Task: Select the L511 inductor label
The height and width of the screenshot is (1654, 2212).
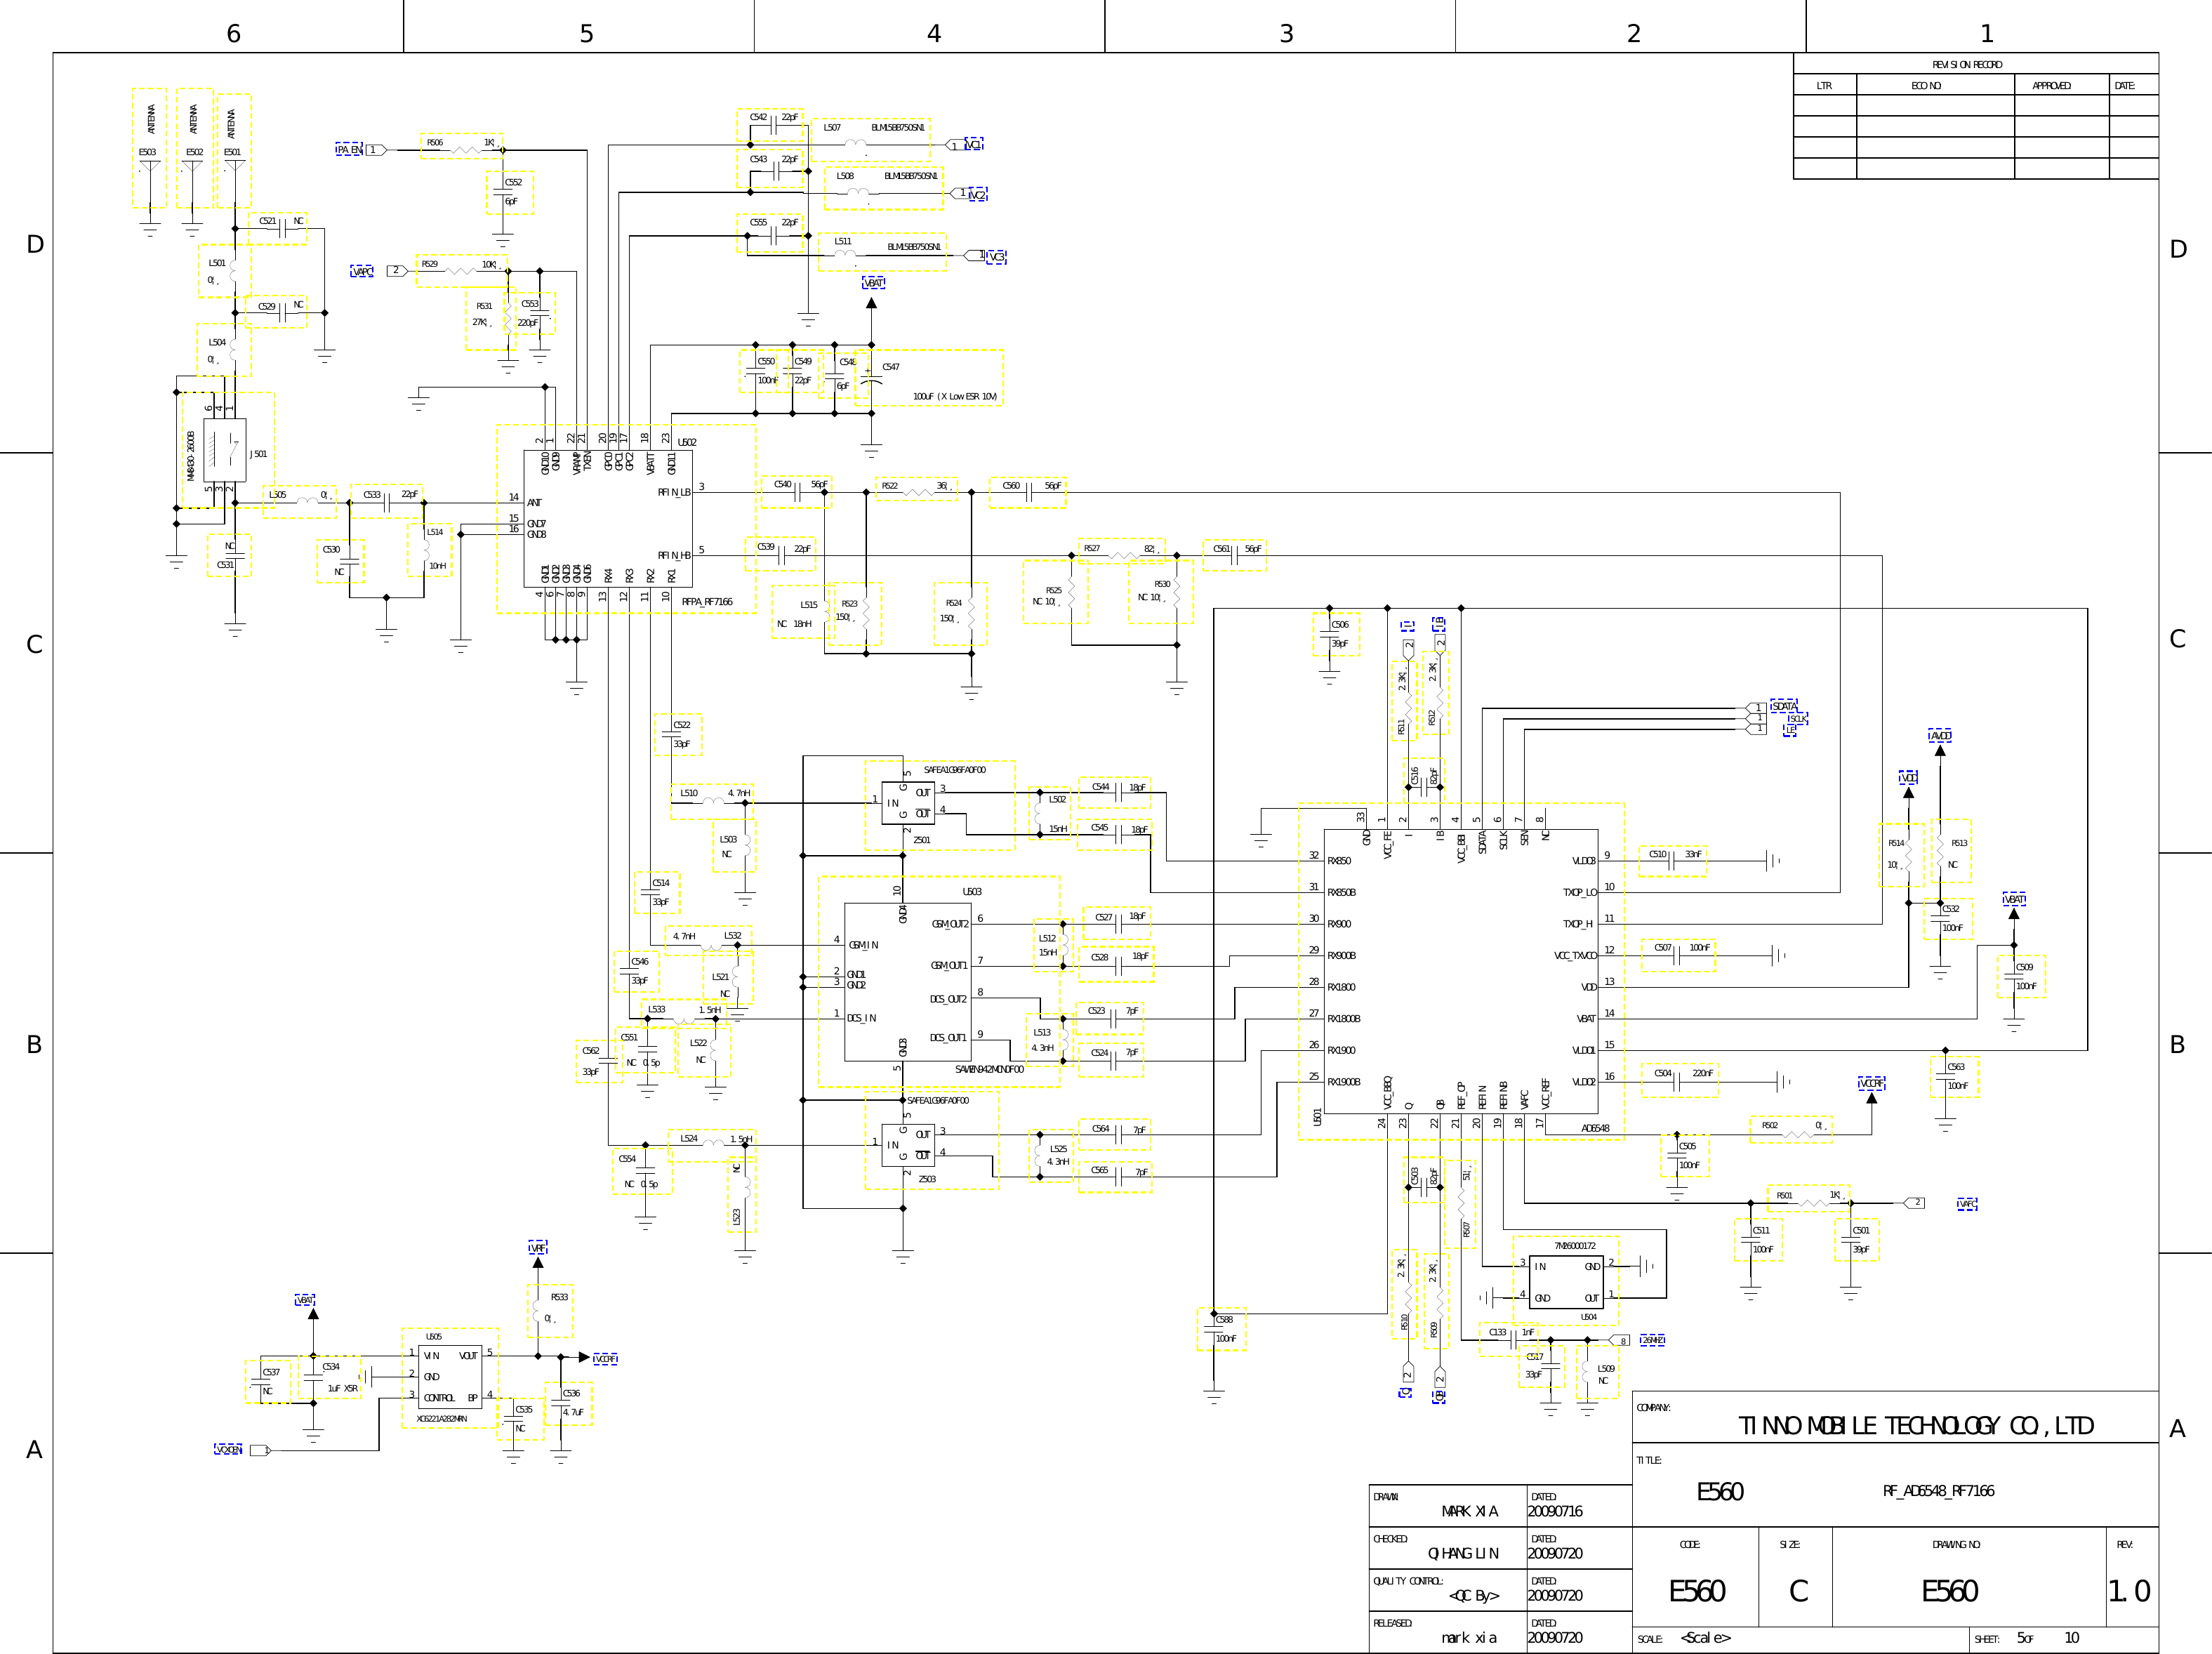Action: [843, 241]
